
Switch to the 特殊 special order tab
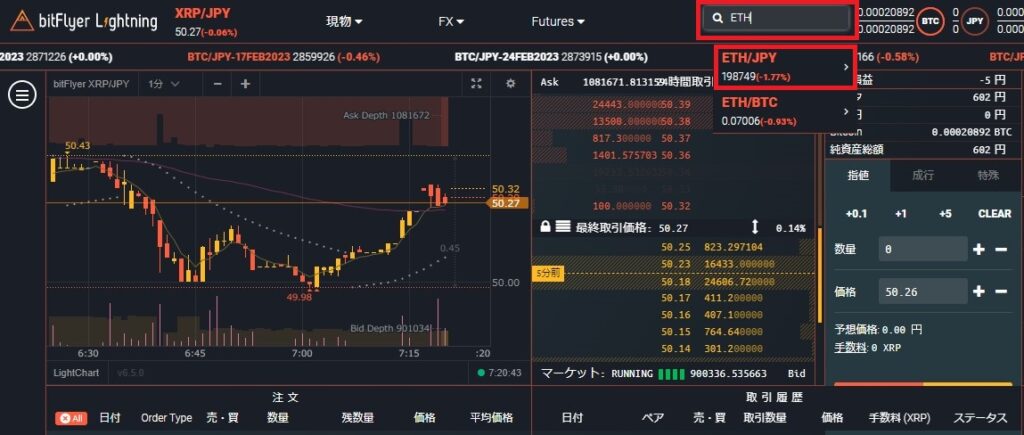(x=988, y=175)
